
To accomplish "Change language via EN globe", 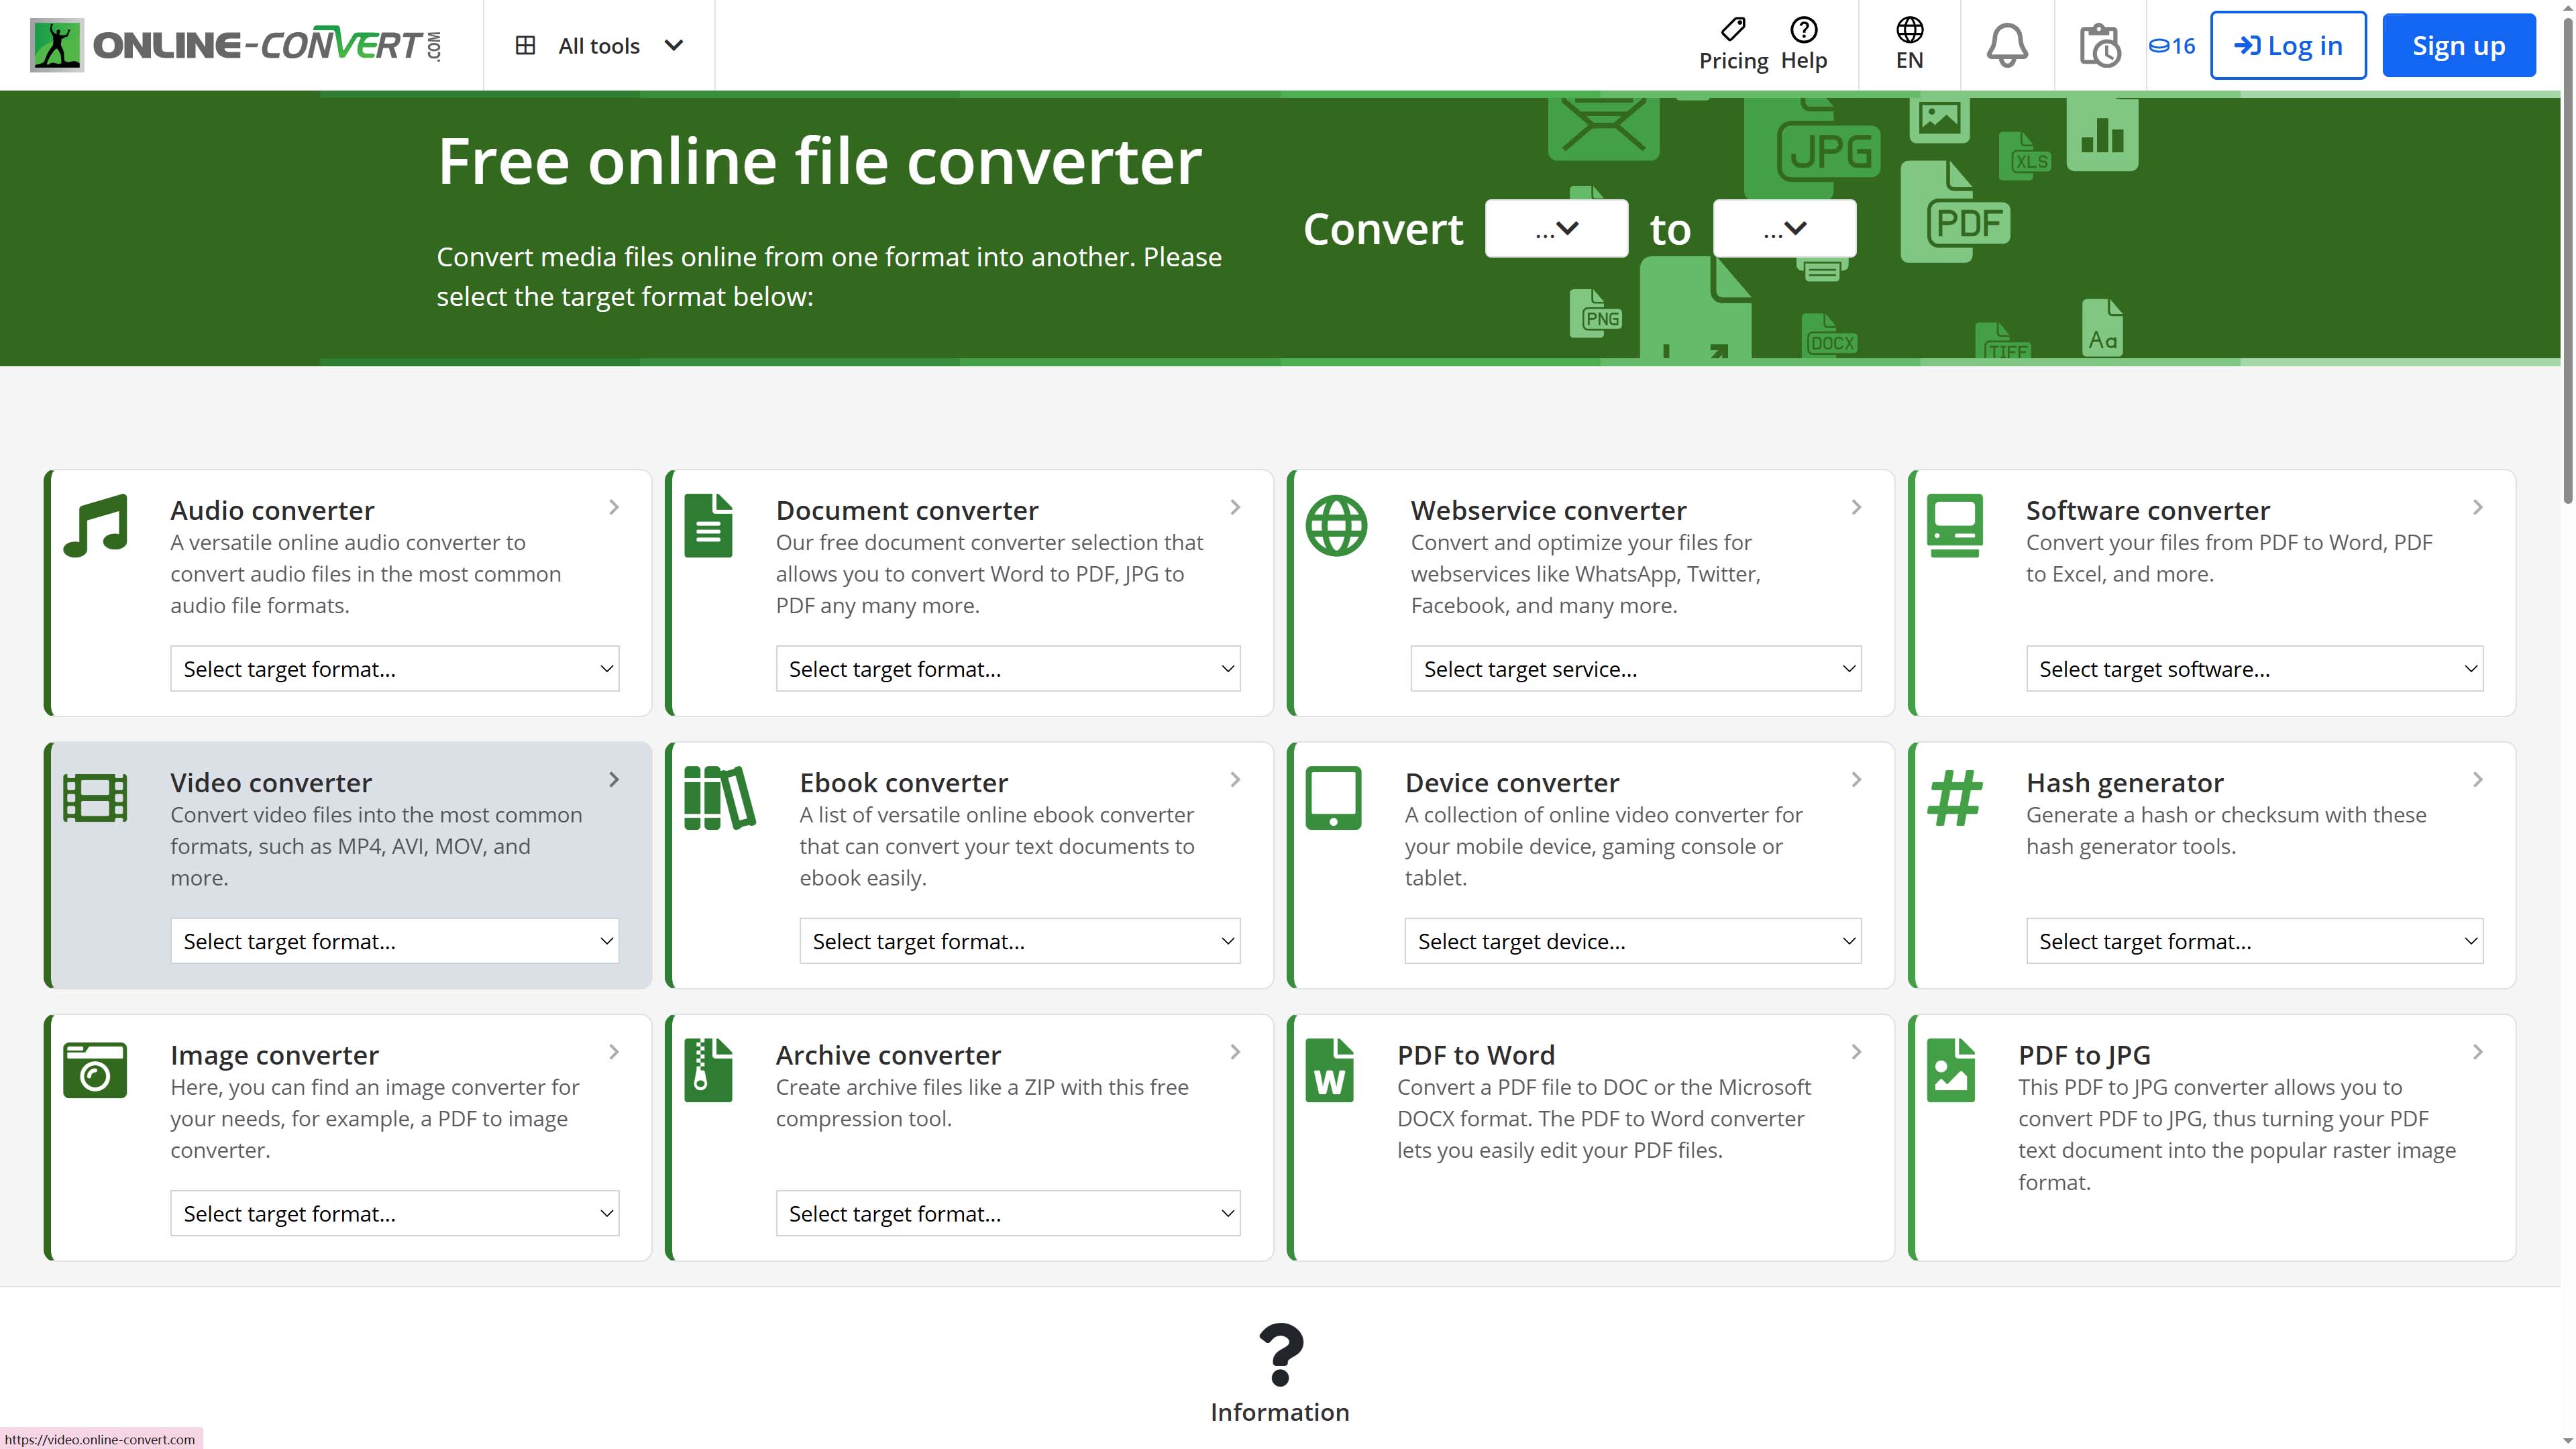I will click(1909, 45).
